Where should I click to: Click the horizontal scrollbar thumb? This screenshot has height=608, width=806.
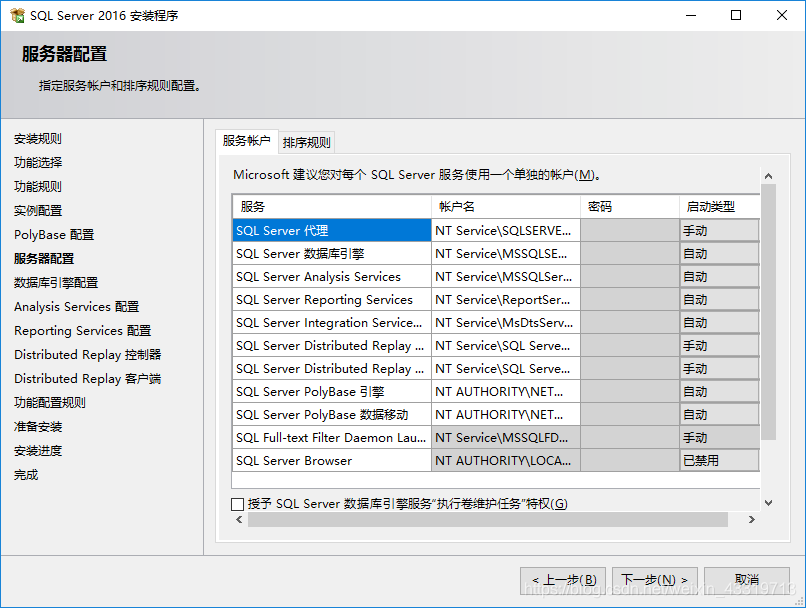(x=488, y=520)
